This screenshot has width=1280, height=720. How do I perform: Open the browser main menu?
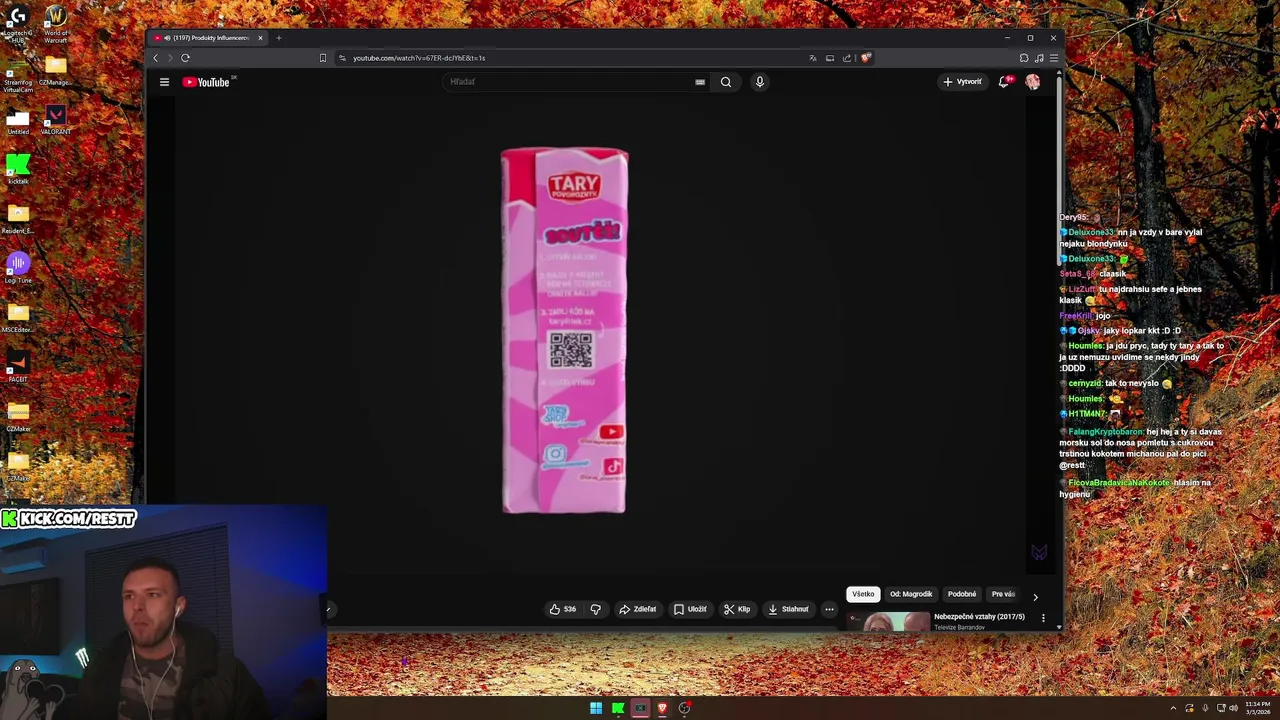[x=1053, y=58]
